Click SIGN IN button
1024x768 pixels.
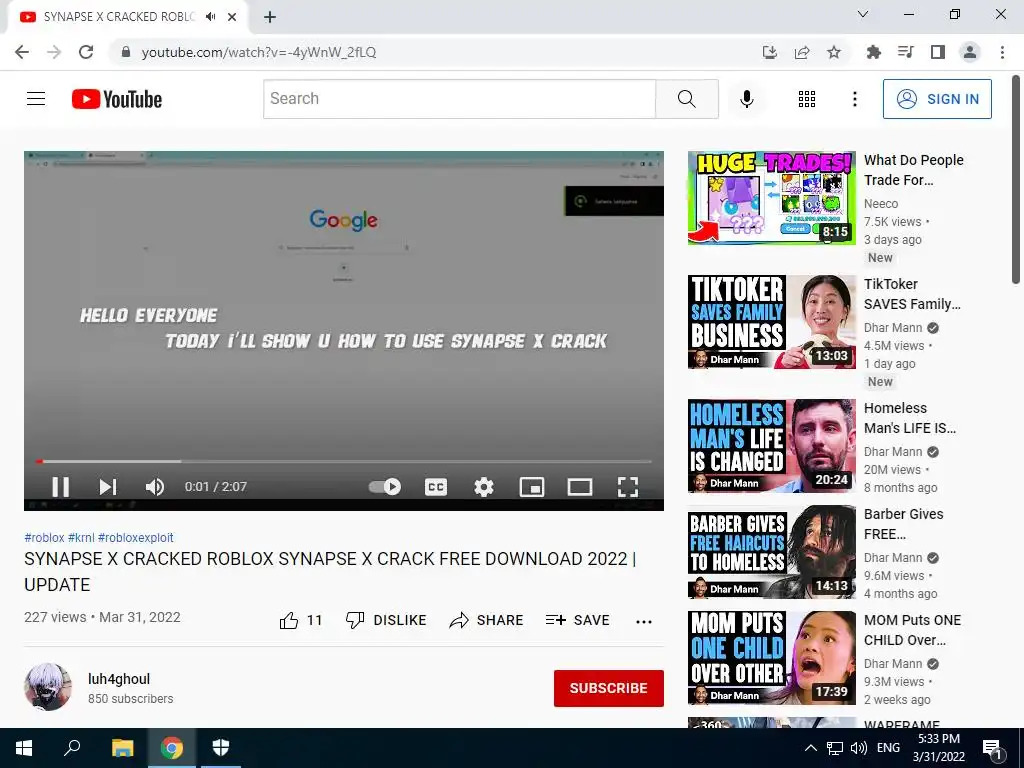click(x=937, y=99)
